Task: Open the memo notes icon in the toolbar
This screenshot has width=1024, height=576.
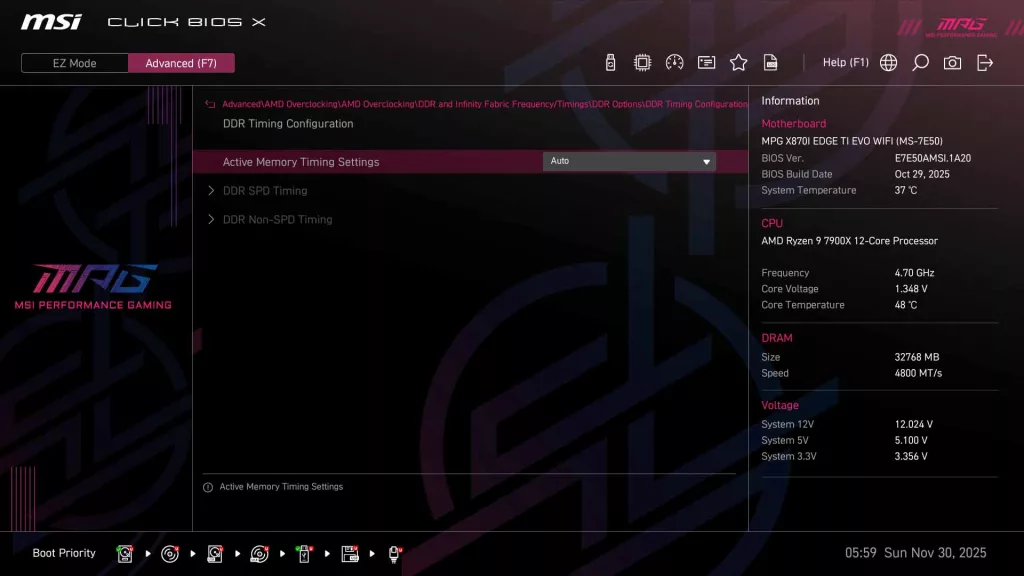Action: (707, 62)
